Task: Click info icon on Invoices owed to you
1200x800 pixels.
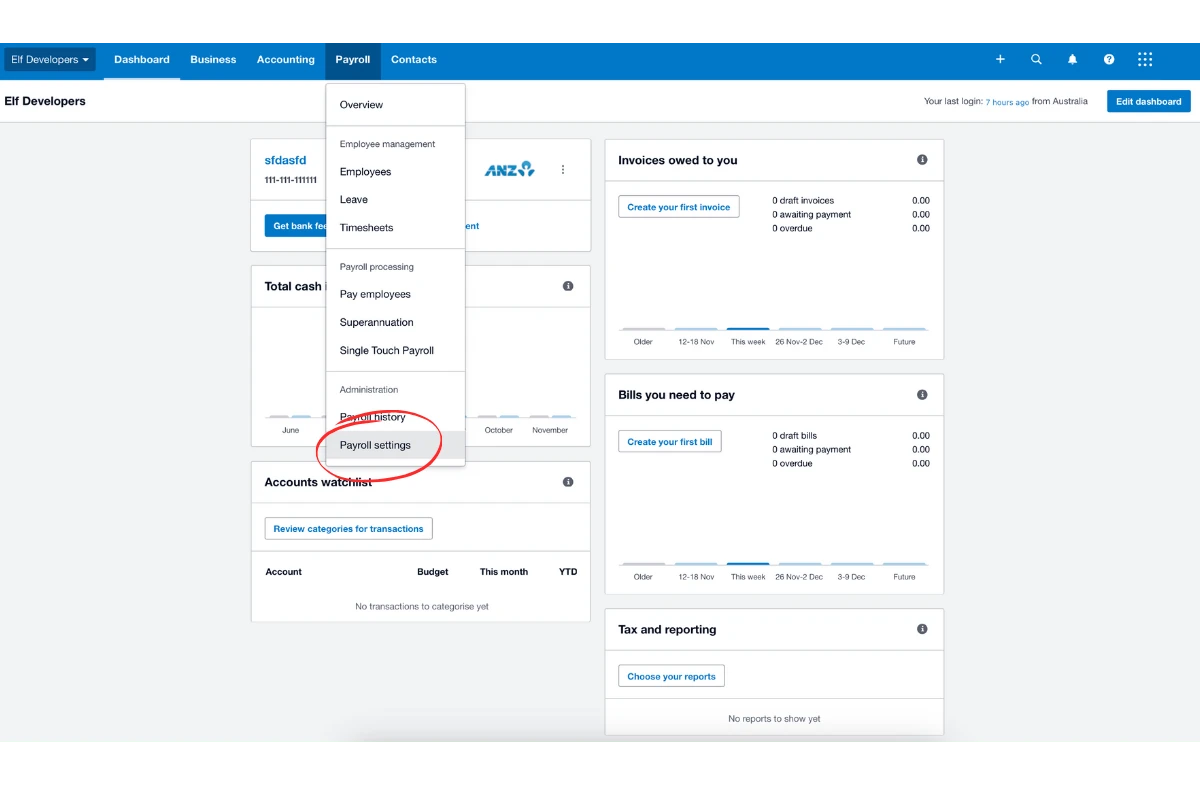Action: click(922, 160)
